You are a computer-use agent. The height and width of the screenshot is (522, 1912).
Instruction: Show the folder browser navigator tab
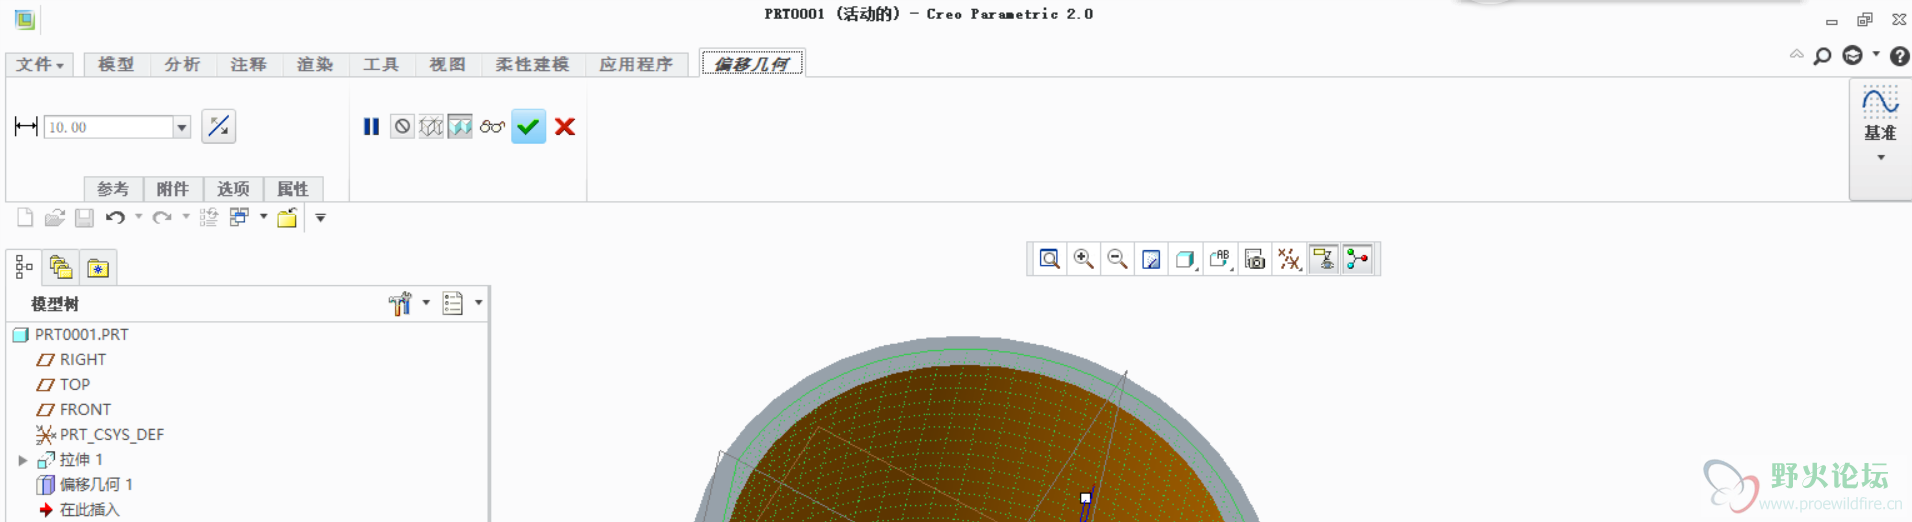tap(61, 267)
